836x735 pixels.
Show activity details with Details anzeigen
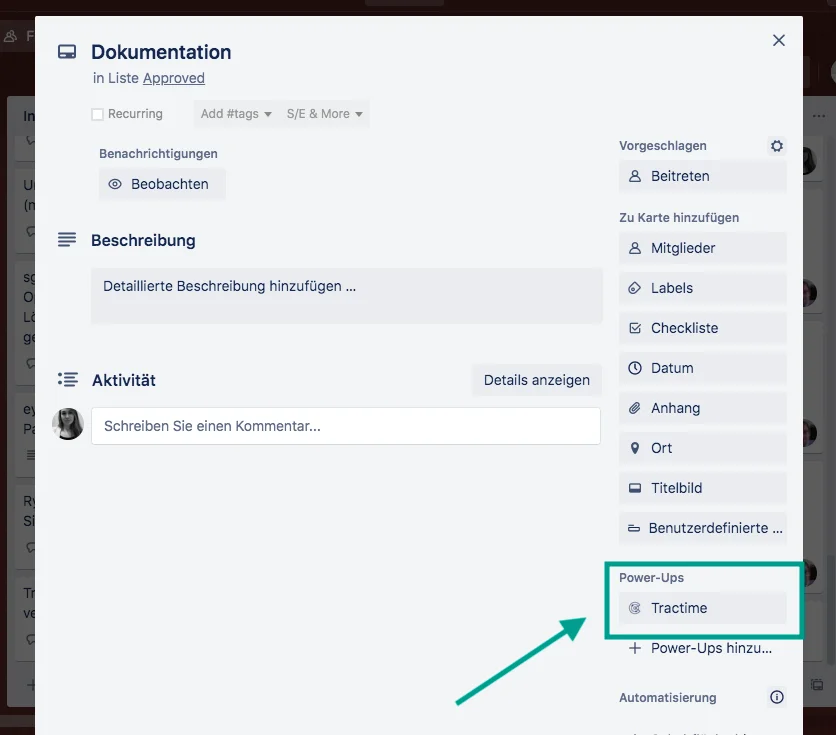coord(535,380)
